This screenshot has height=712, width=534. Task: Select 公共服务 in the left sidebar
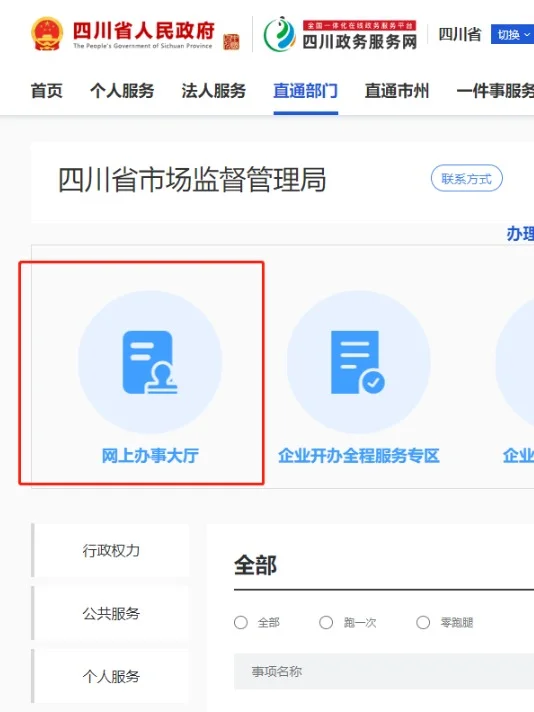(x=111, y=613)
